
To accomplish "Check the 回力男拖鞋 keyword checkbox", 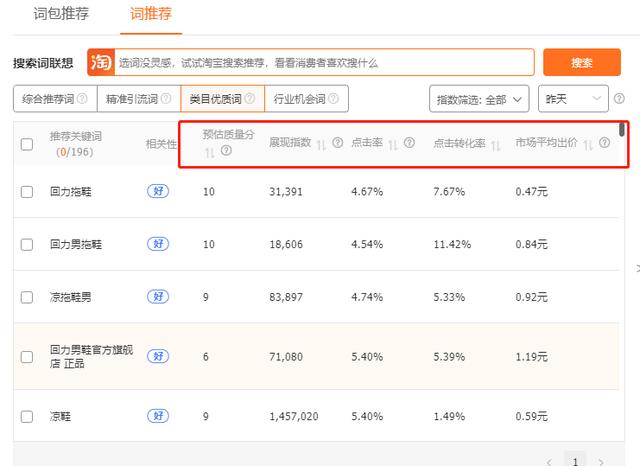I will [x=27, y=244].
